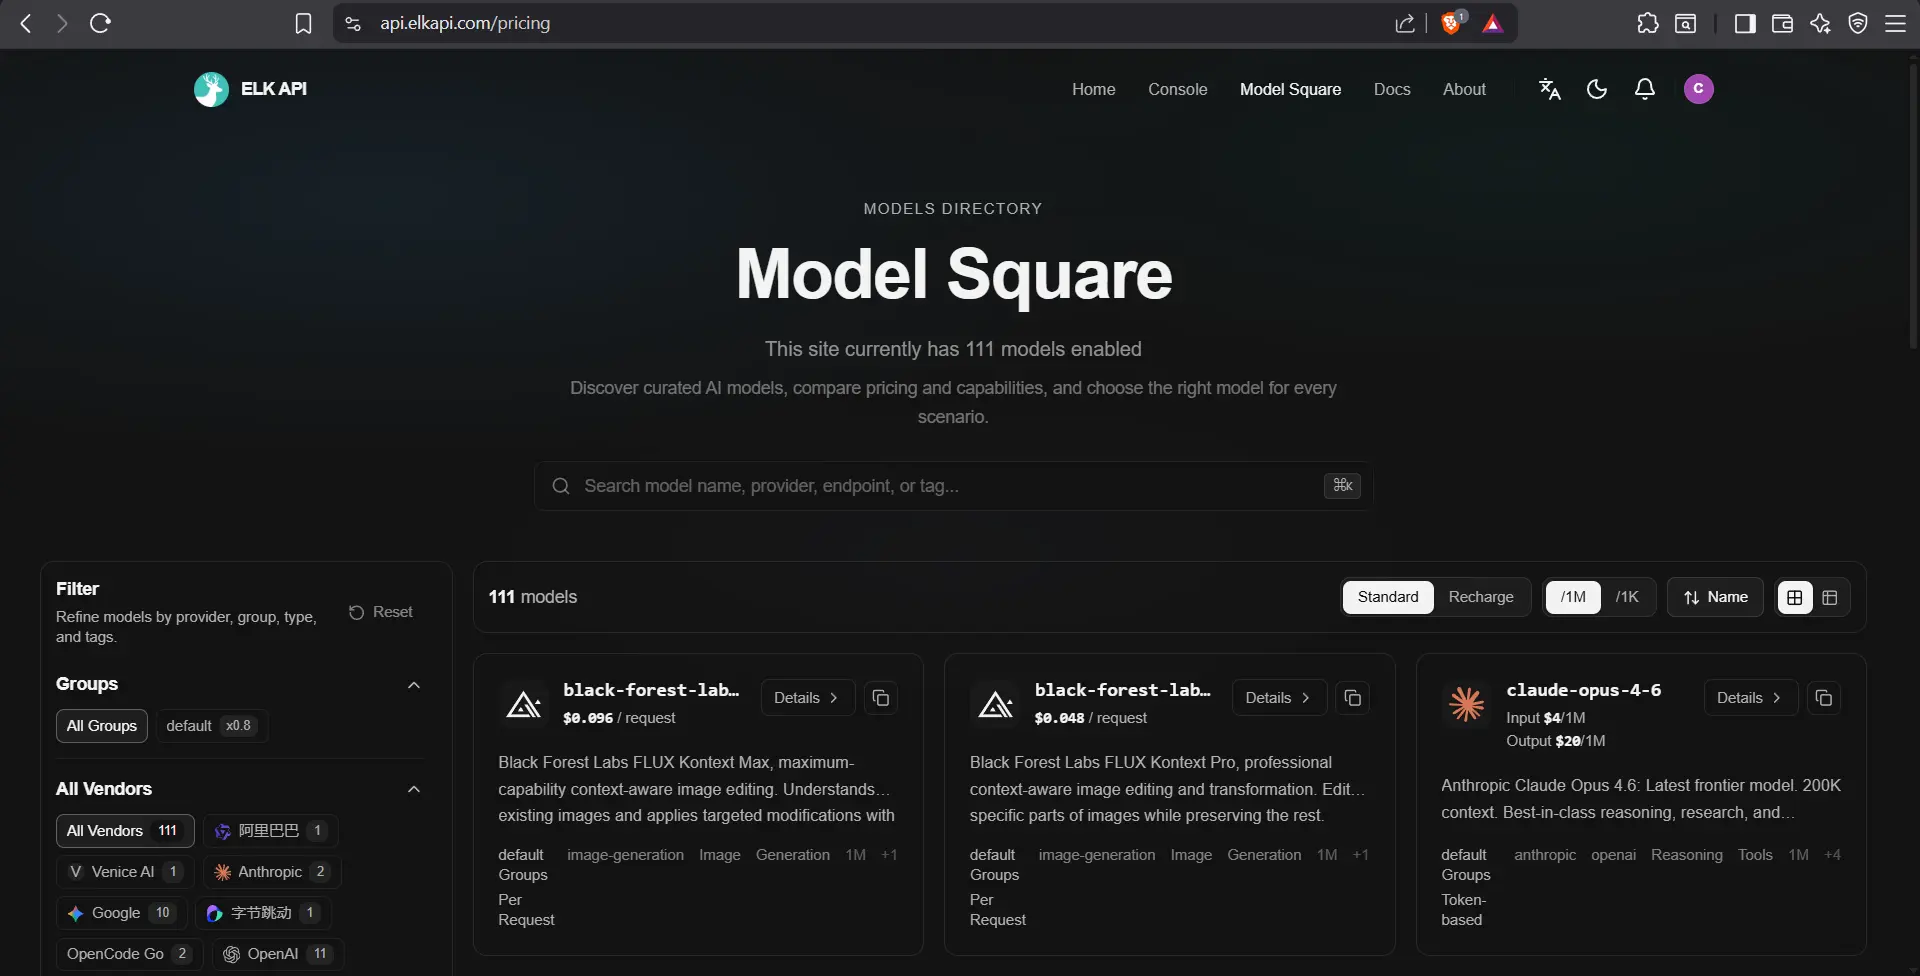Open the browser main menu
Viewport: 1920px width, 976px height.
click(x=1895, y=23)
